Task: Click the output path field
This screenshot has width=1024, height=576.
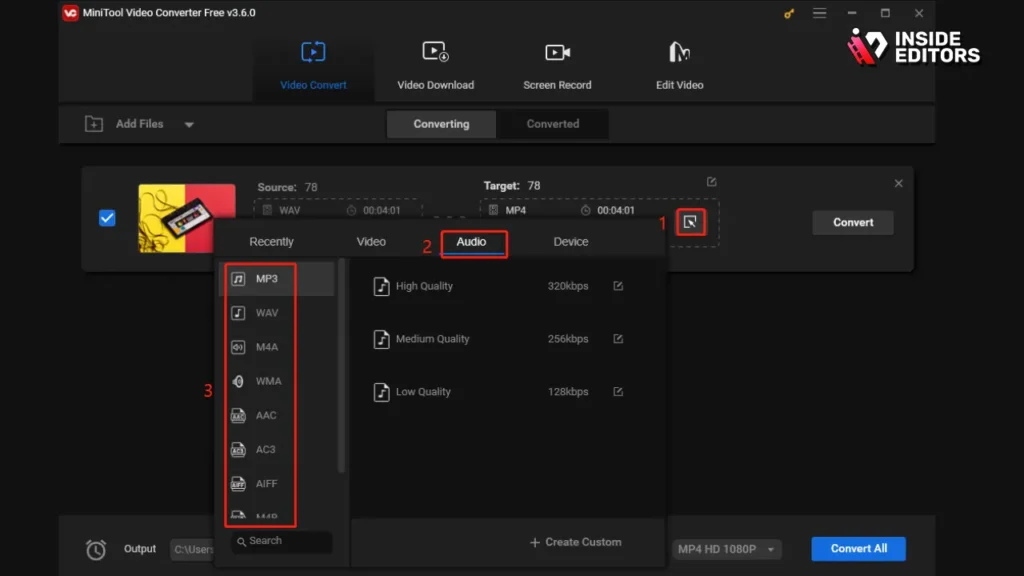Action: tap(193, 550)
